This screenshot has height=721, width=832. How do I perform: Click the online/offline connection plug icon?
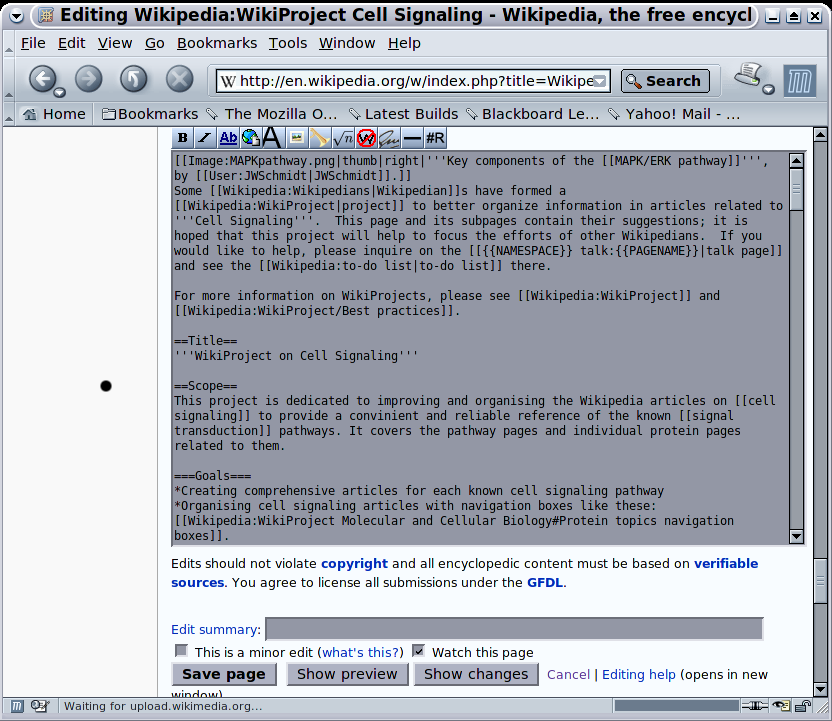(x=755, y=706)
